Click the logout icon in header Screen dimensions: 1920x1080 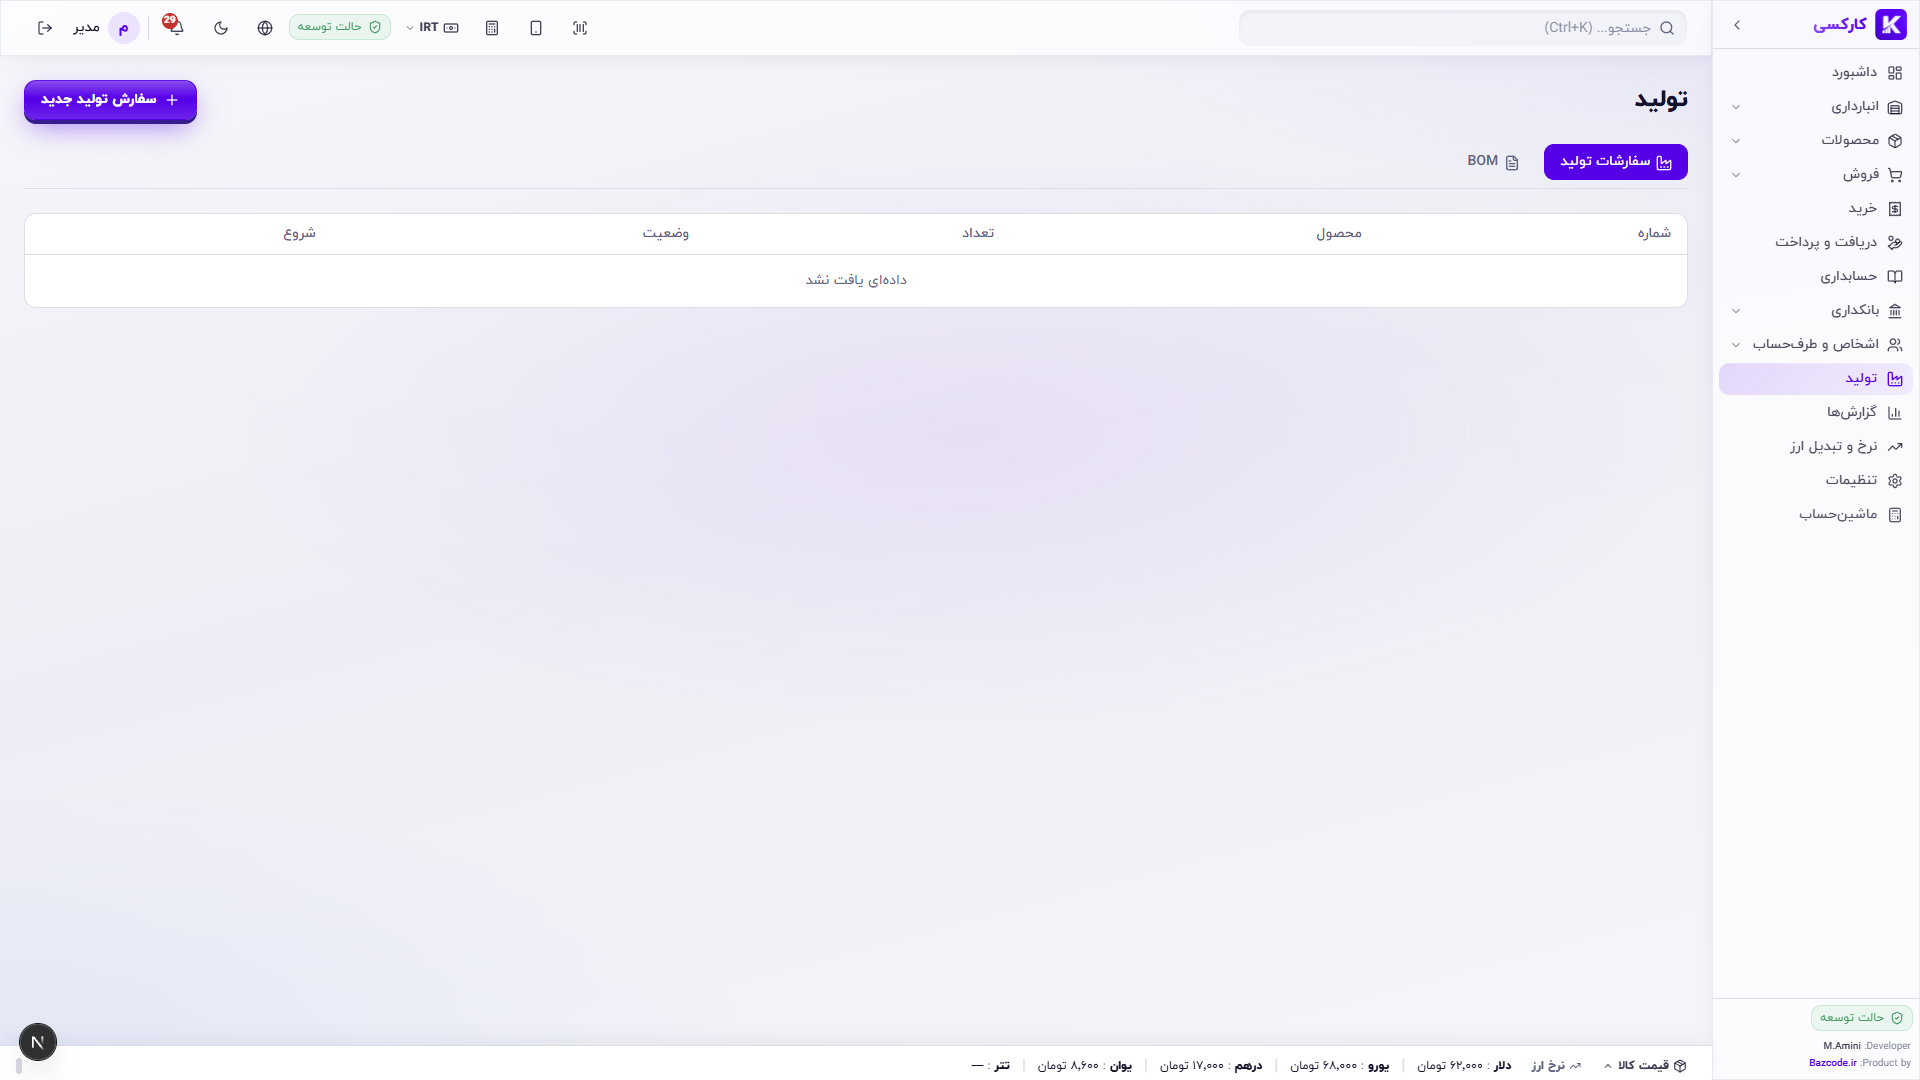click(45, 28)
